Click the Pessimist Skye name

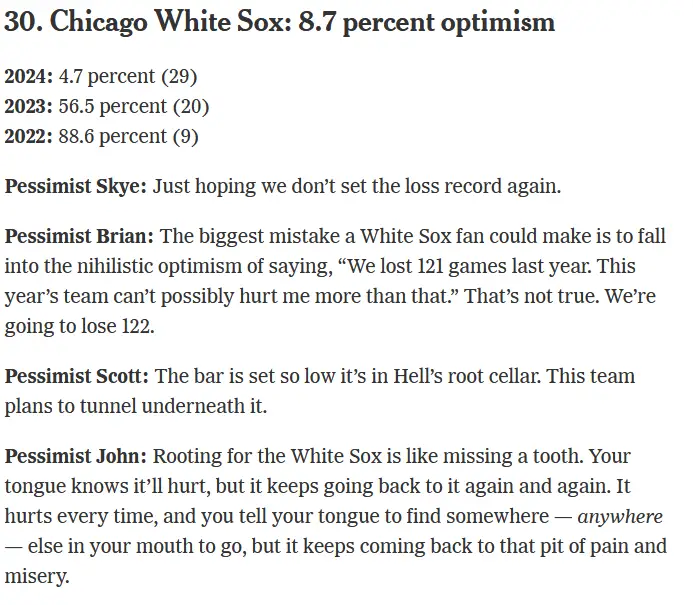76,186
